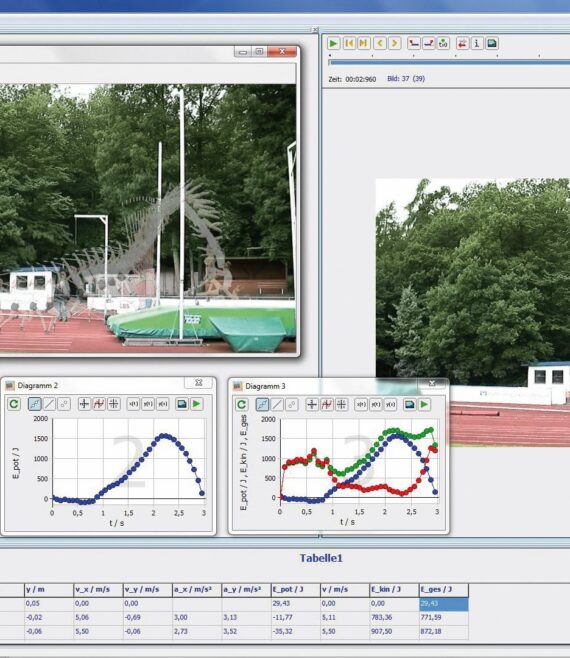Click the table cell '5,06'
The height and width of the screenshot is (658, 570).
coord(98,617)
